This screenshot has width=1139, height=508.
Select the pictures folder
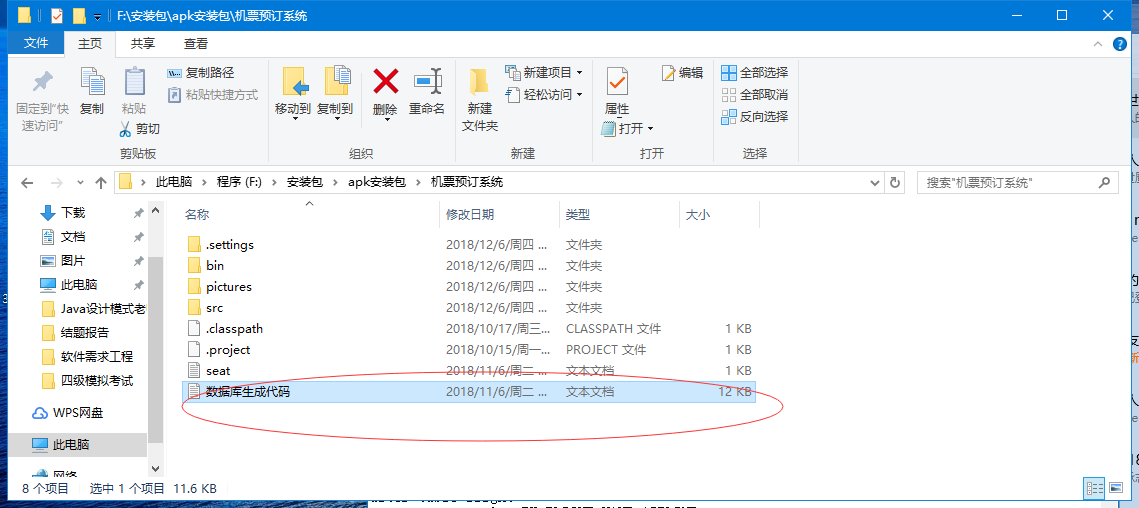point(469,287)
